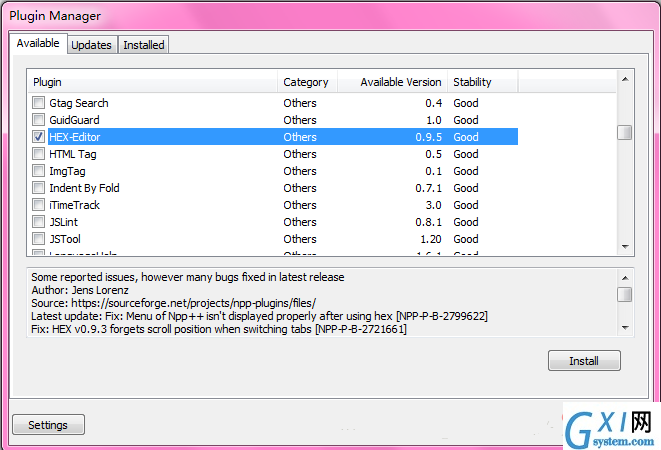Click Good stability in JSLint row
This screenshot has height=450, width=661.
pyautogui.click(x=466, y=222)
